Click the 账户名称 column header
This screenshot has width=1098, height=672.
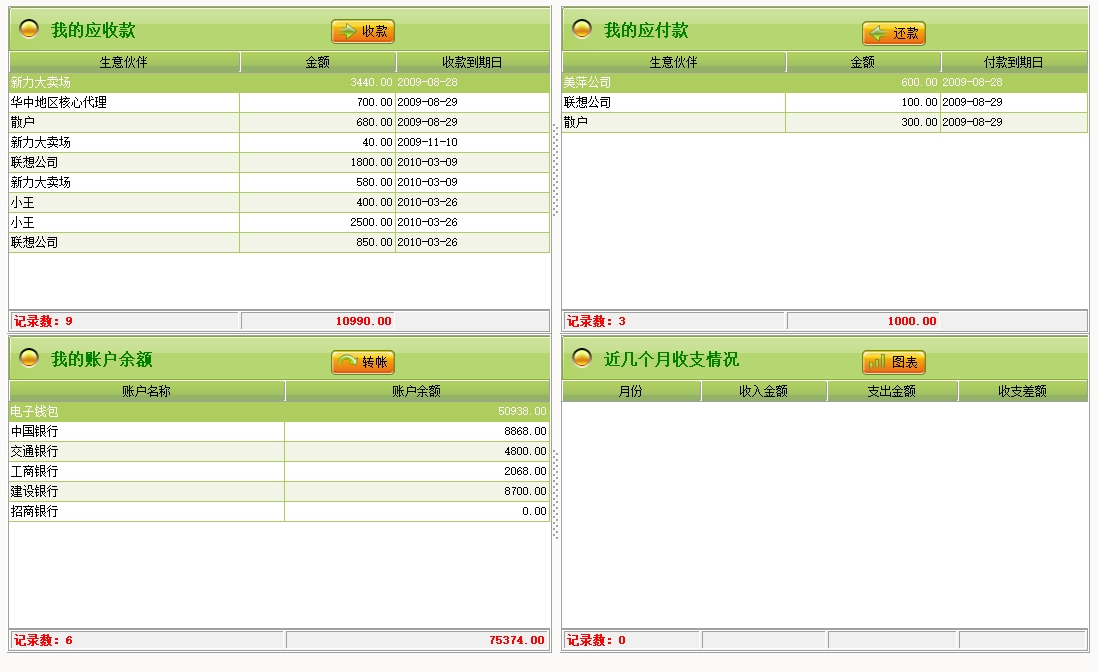coord(147,391)
